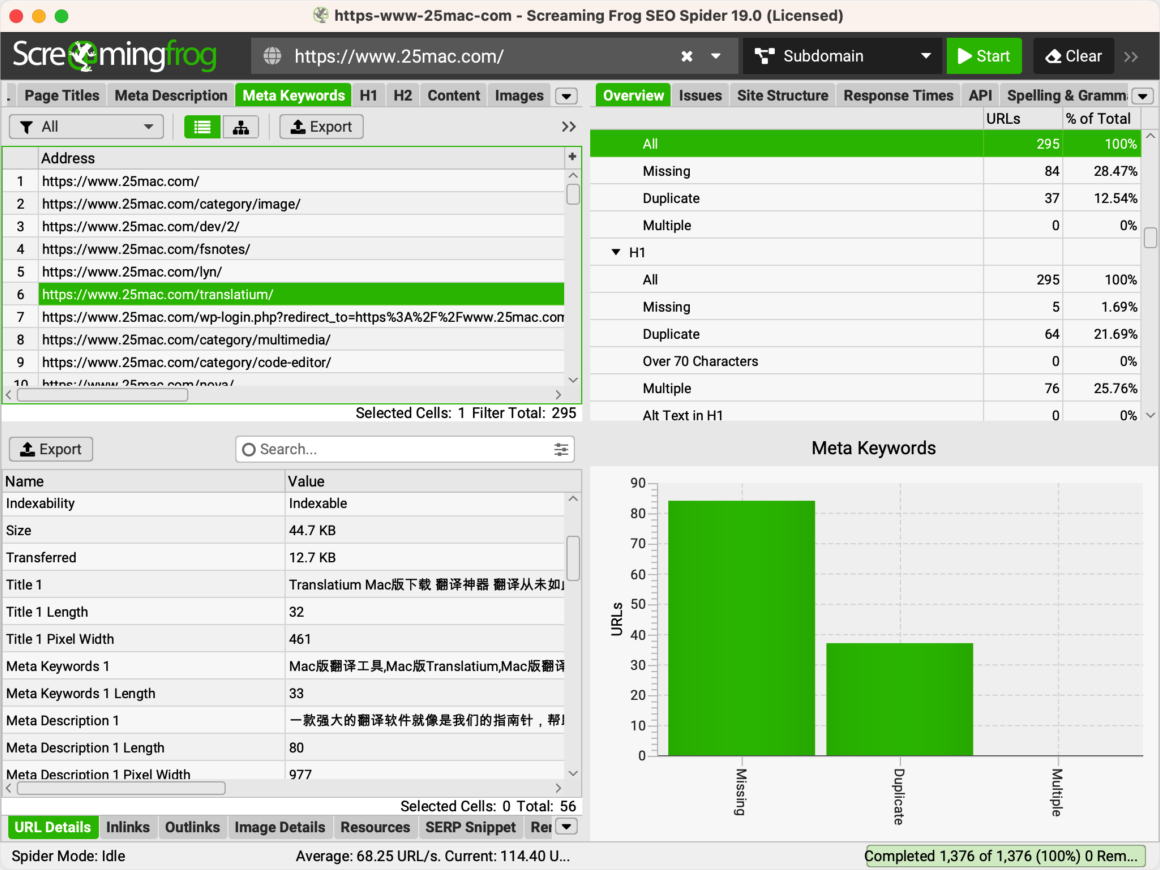Viewport: 1160px width, 870px height.
Task: Open the Subdomain crawl mode dropdown
Action: 842,56
